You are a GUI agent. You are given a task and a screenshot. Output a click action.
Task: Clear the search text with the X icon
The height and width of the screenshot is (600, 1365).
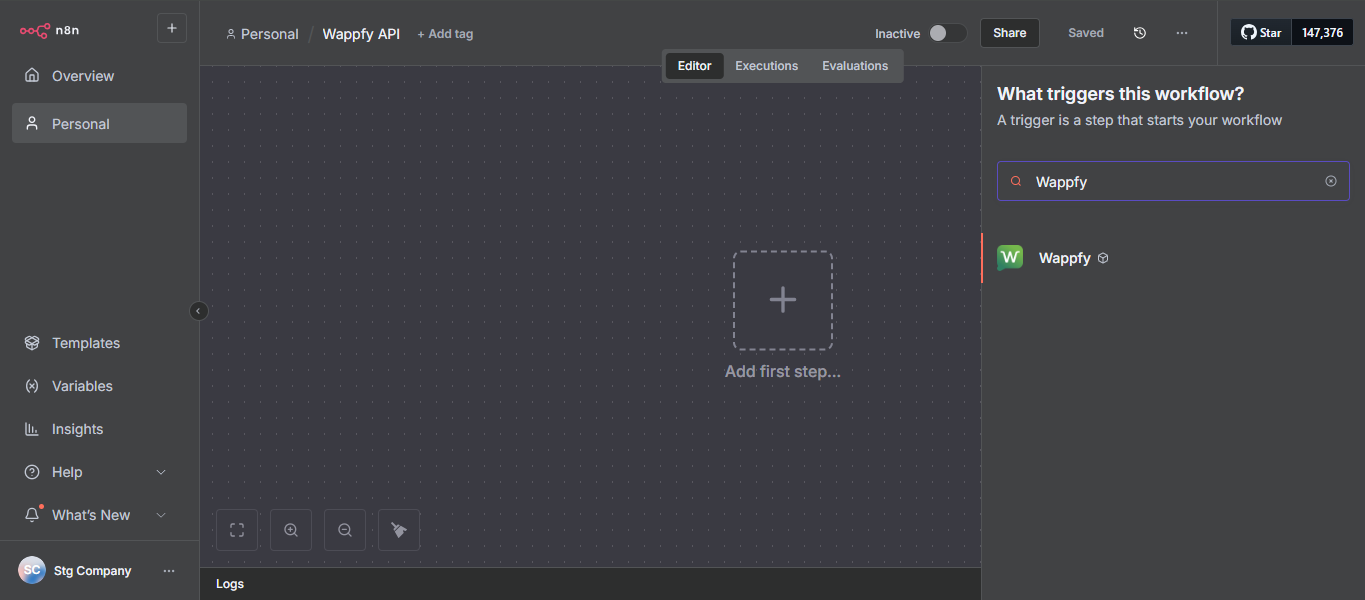(x=1331, y=181)
